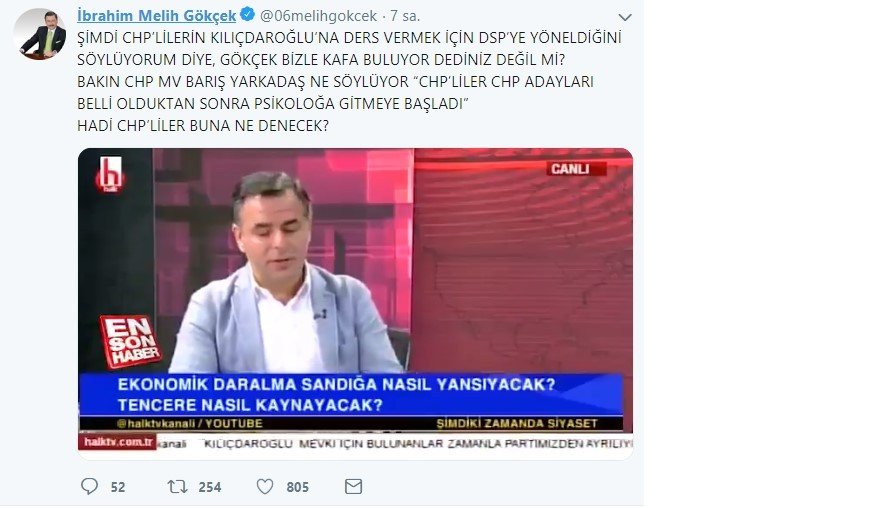Screen dimensions: 880x508
Task: Like the tweet with the heart icon
Action: (265, 486)
